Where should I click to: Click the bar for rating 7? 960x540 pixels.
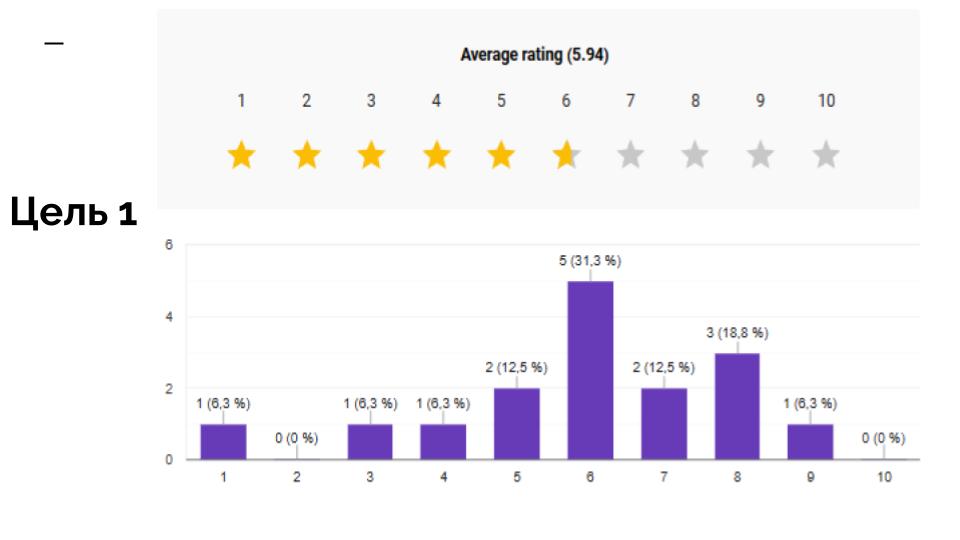tap(664, 424)
